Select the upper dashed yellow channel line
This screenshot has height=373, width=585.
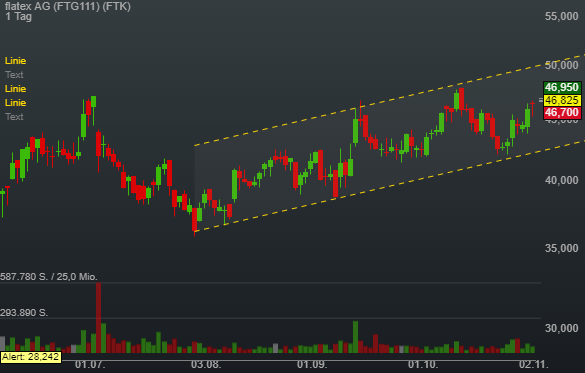389,100
